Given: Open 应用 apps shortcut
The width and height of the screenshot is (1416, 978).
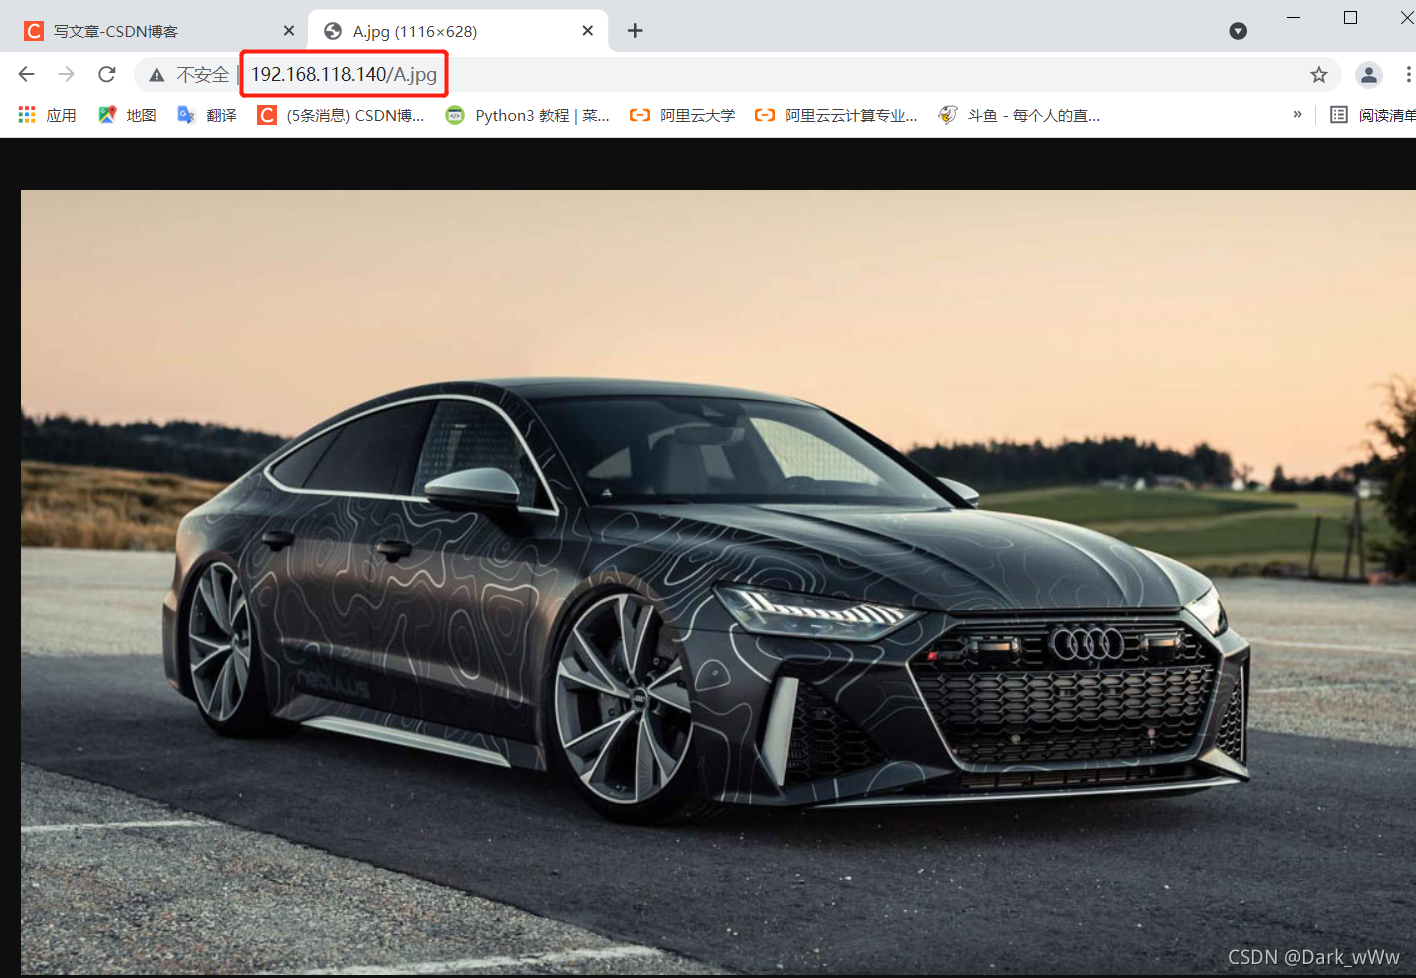Looking at the screenshot, I should tap(48, 115).
